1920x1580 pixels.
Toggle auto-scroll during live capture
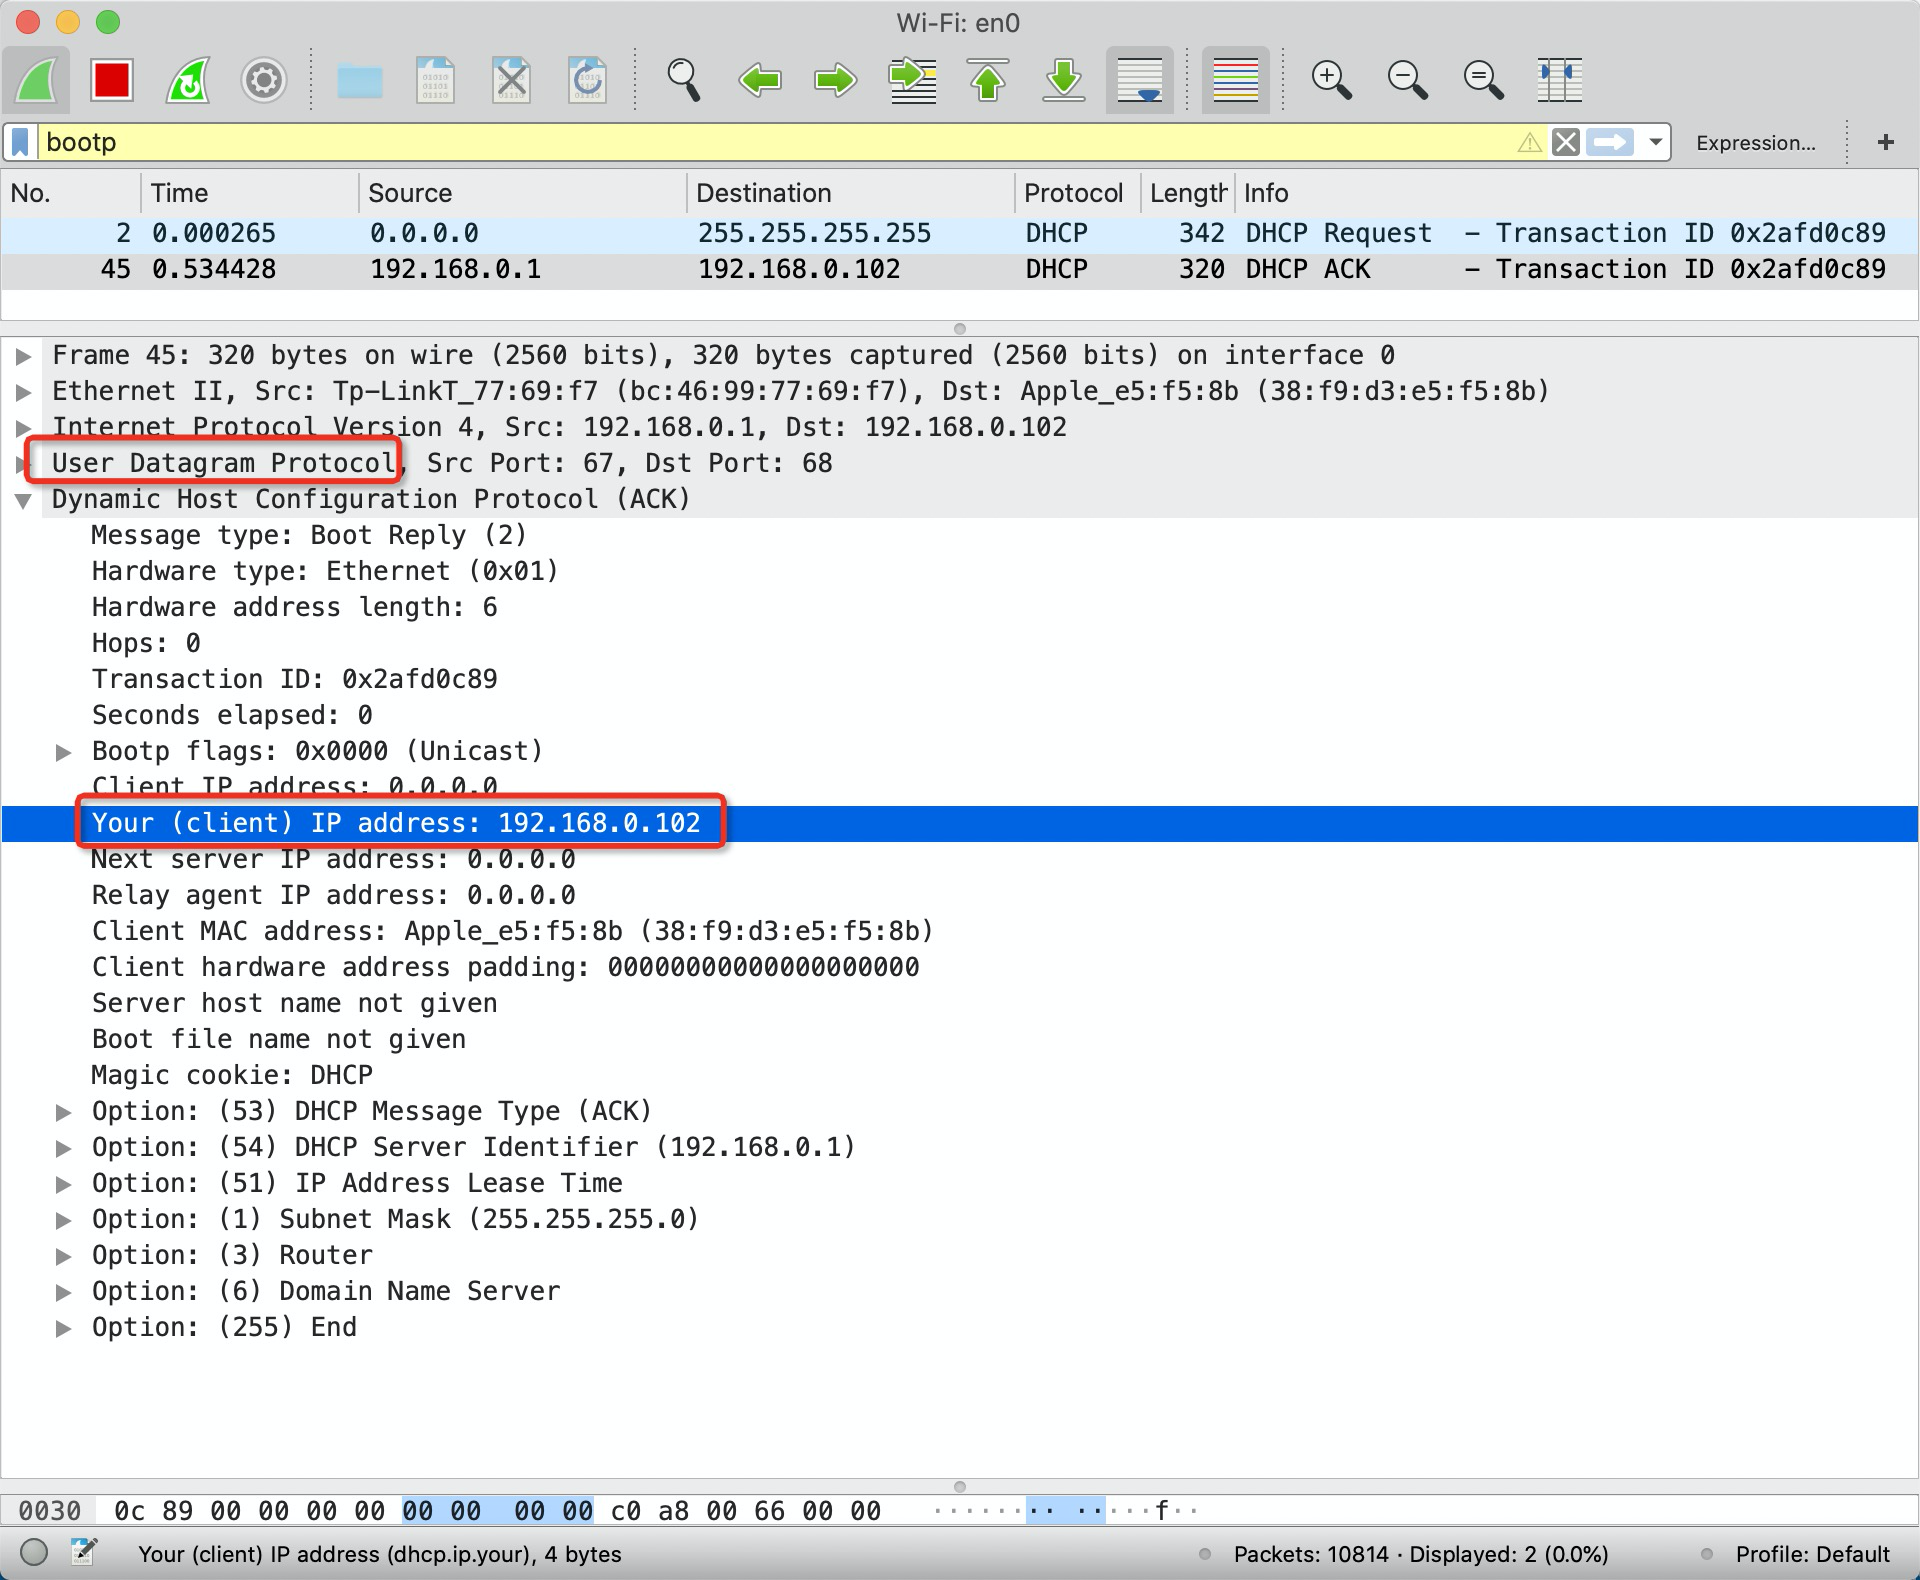click(1140, 80)
